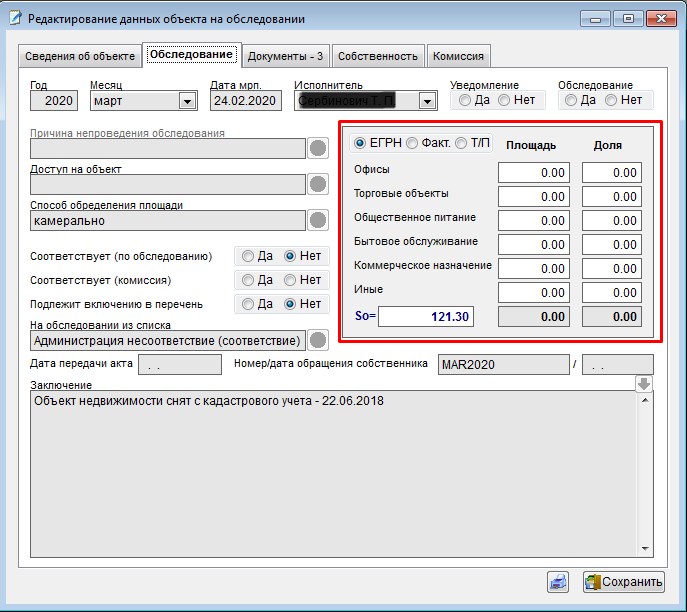The image size is (687, 612).
Task: Click the Заключение scrollbar down arrow
Action: pyautogui.click(x=645, y=548)
